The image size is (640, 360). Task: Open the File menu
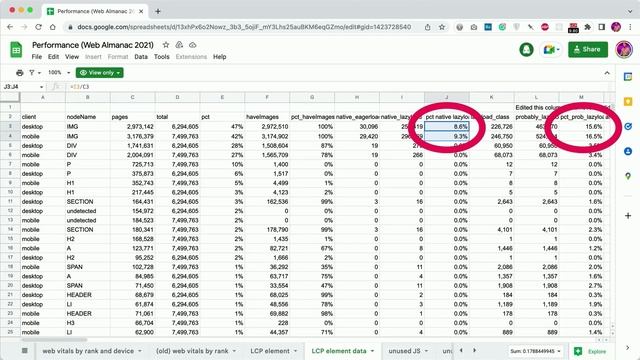37,57
